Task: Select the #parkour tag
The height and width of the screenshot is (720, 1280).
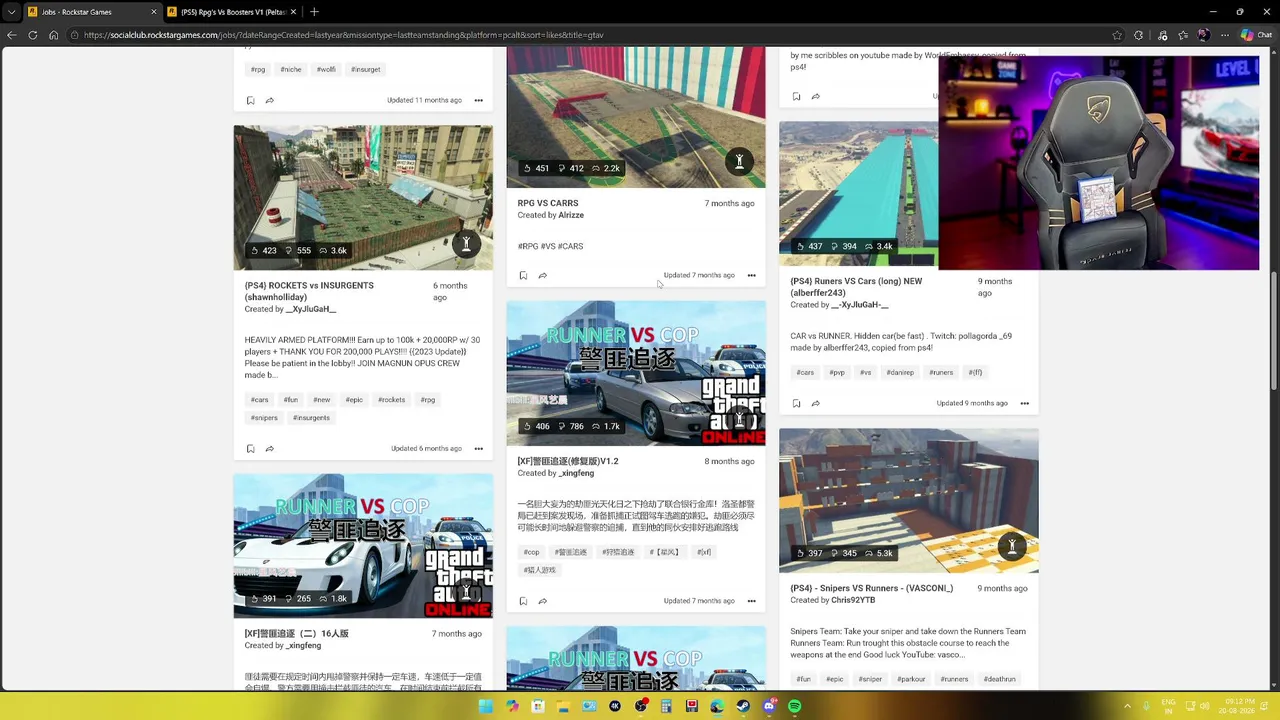Action: 911,680
